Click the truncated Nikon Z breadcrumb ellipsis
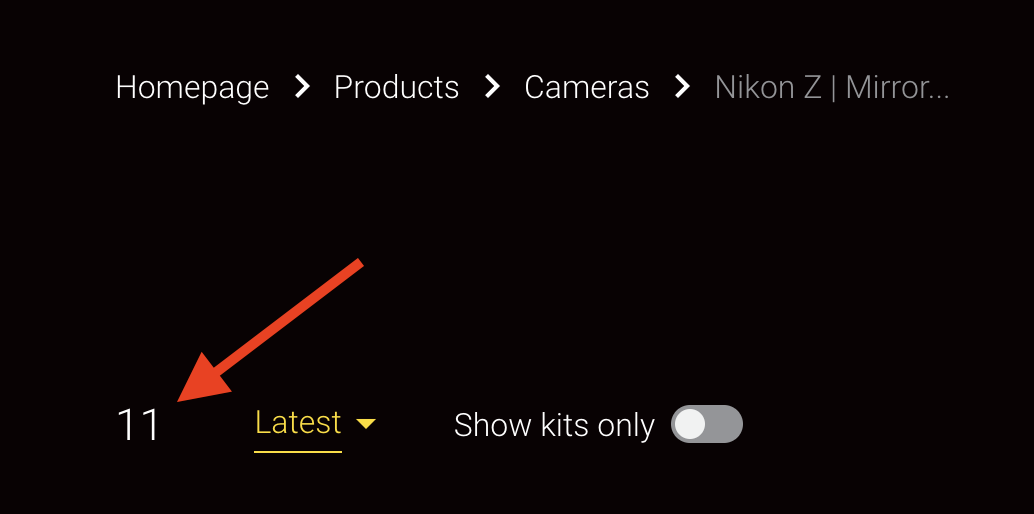 tap(936, 90)
